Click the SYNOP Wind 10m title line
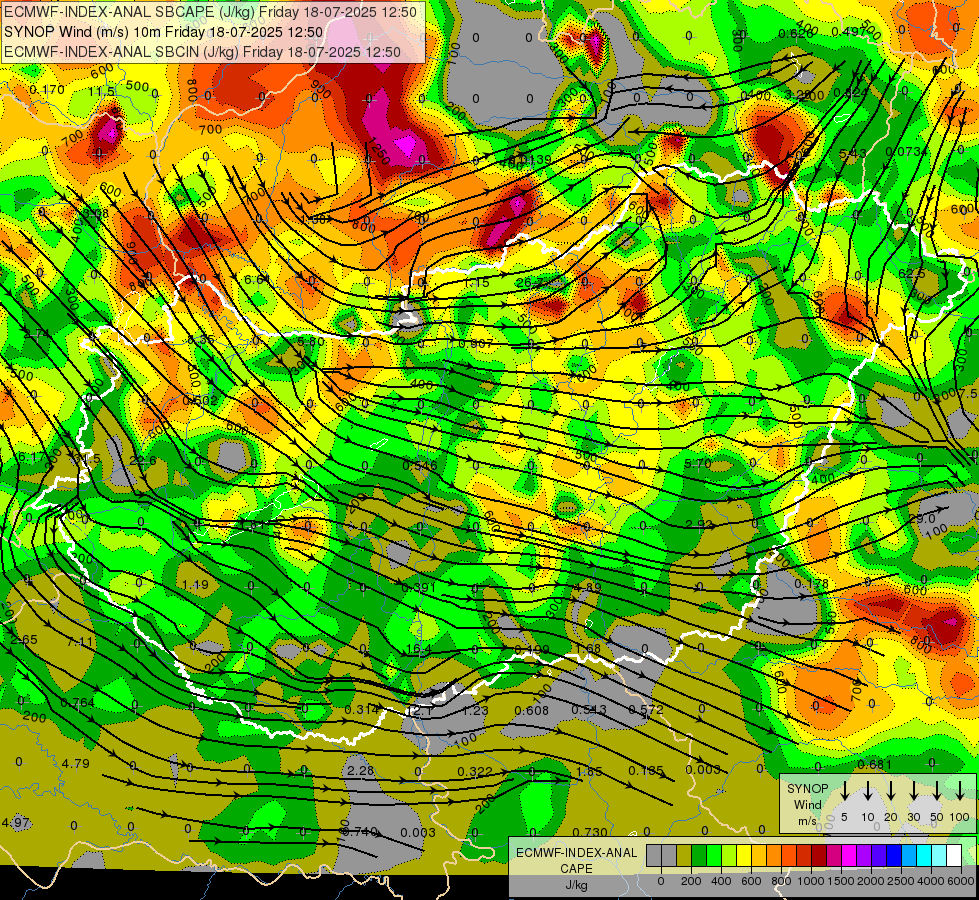 (x=163, y=32)
